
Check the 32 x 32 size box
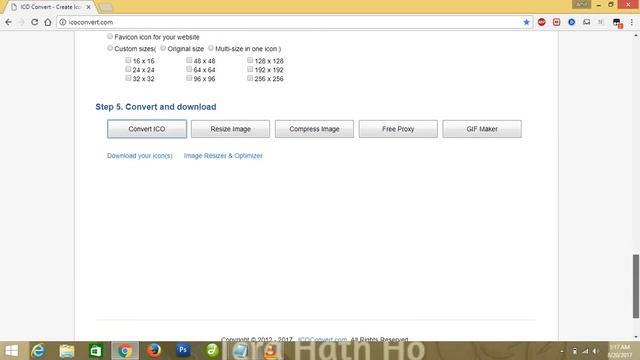coord(128,78)
